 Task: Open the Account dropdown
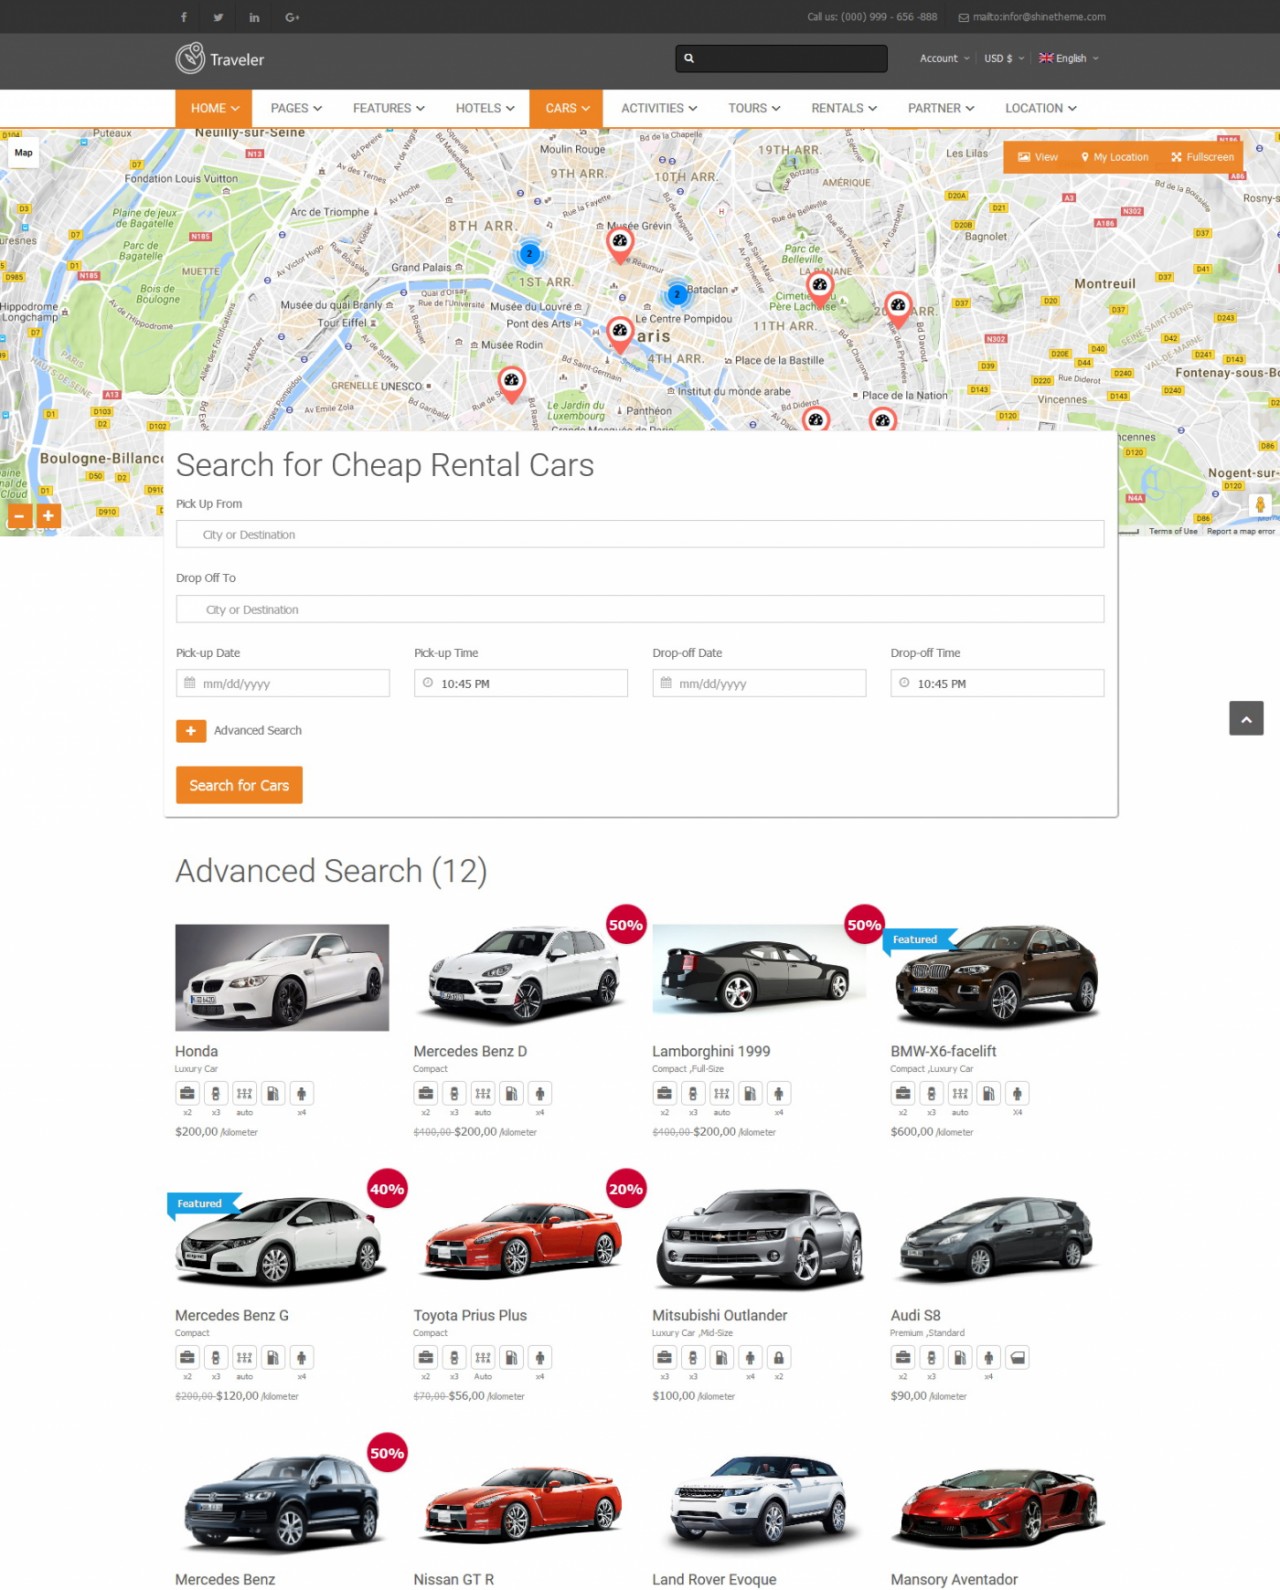tap(945, 58)
